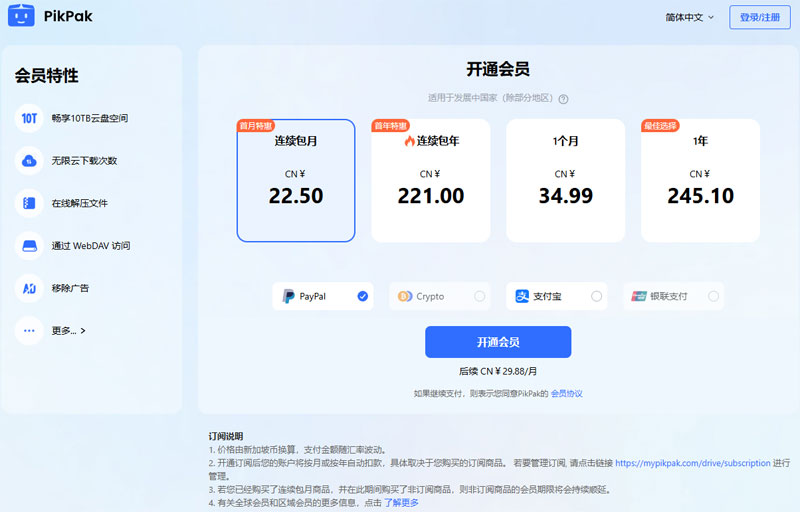Image resolution: width=800 pixels, height=512 pixels.
Task: Click the AD remove ads icon
Action: tap(29, 289)
